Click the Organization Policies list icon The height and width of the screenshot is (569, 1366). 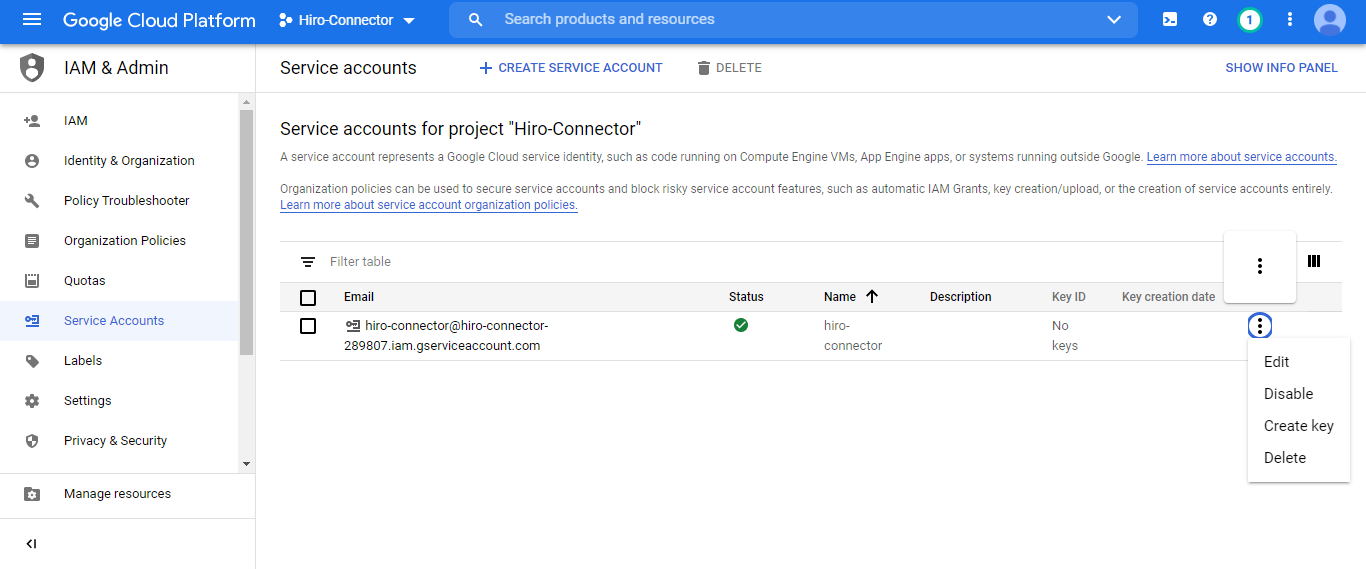coord(32,241)
